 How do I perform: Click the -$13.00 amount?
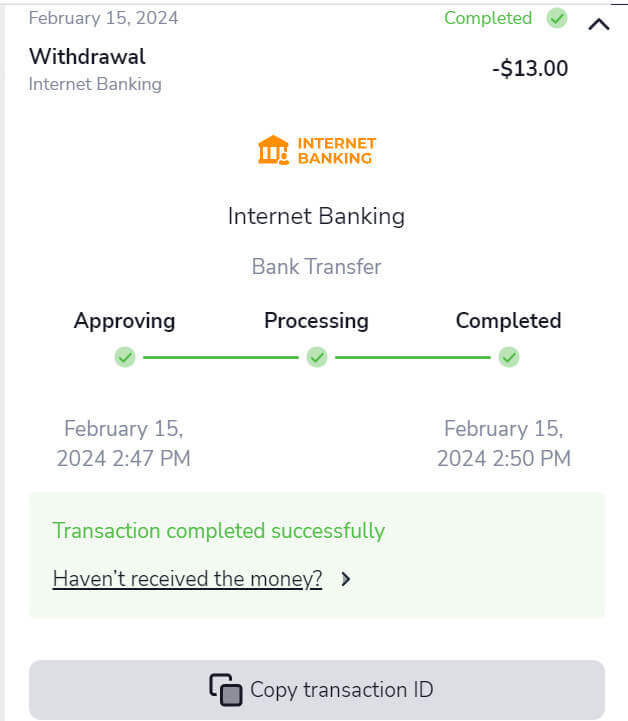(x=530, y=69)
